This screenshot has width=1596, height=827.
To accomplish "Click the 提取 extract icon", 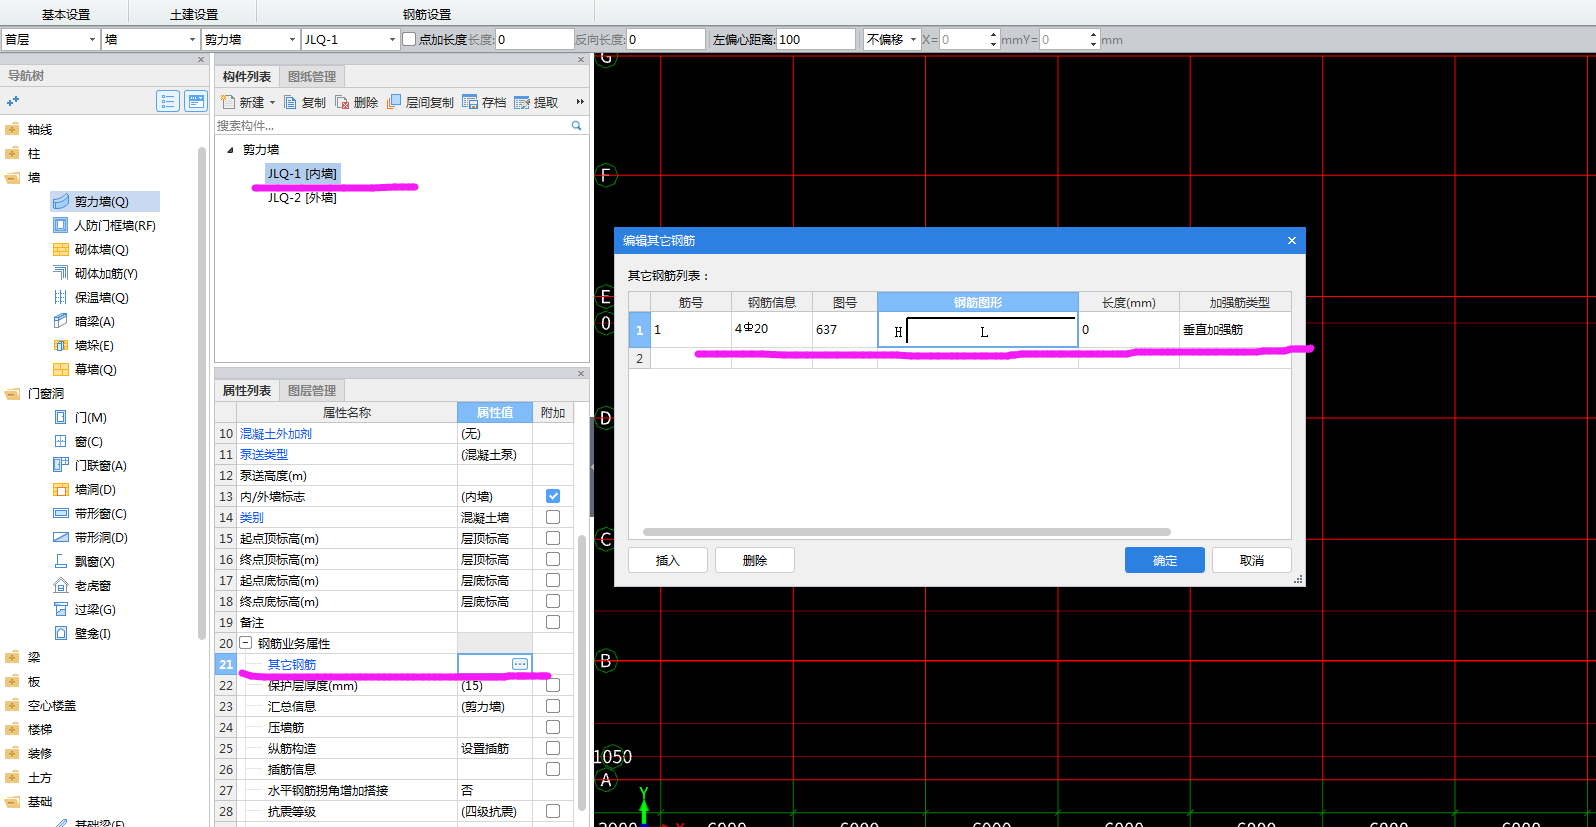I will pyautogui.click(x=522, y=102).
